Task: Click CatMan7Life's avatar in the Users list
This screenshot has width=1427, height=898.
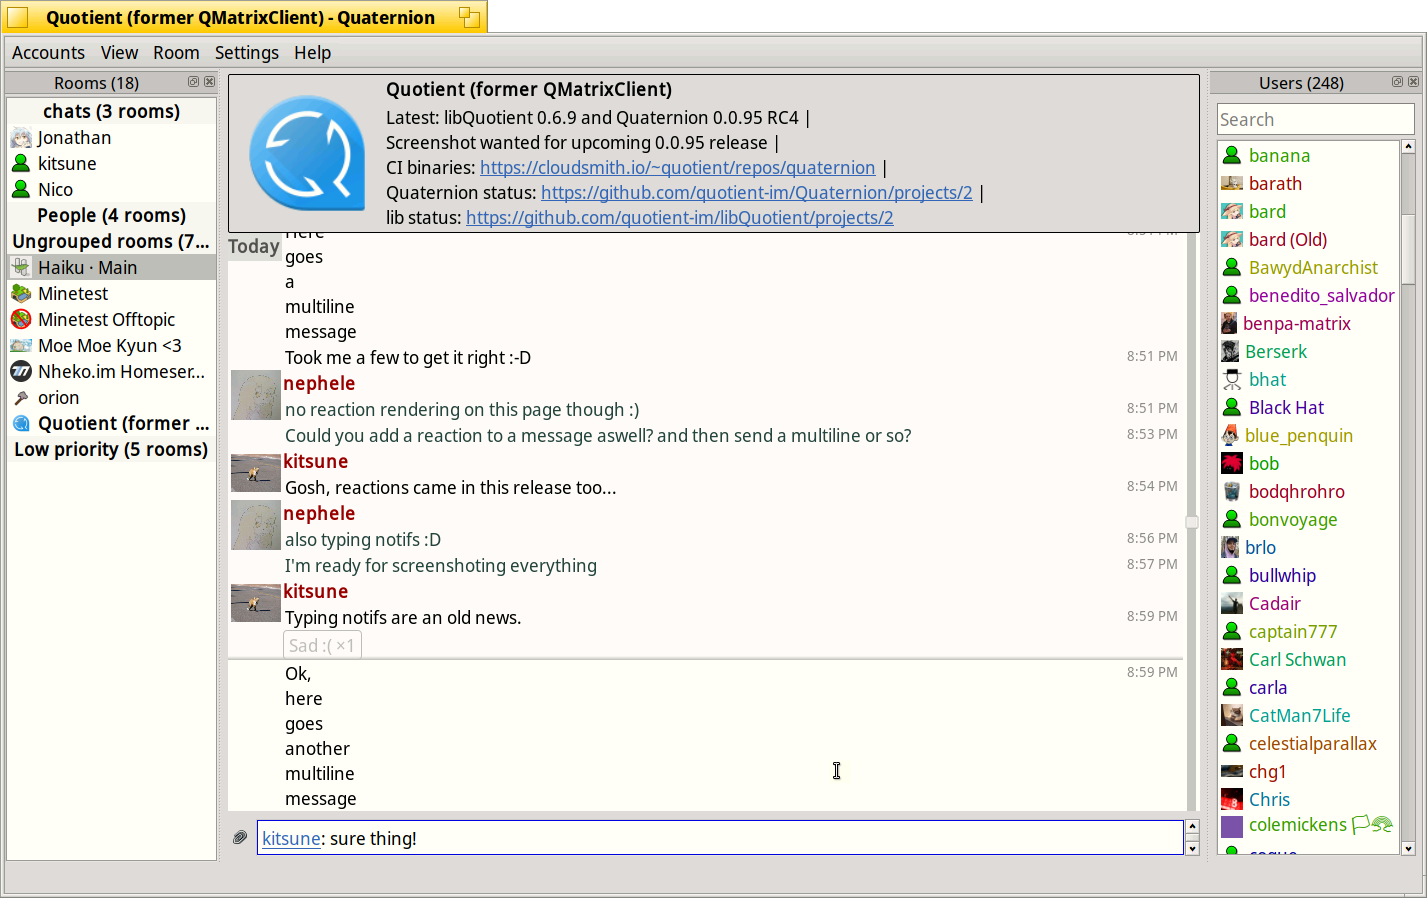Action: pos(1232,716)
